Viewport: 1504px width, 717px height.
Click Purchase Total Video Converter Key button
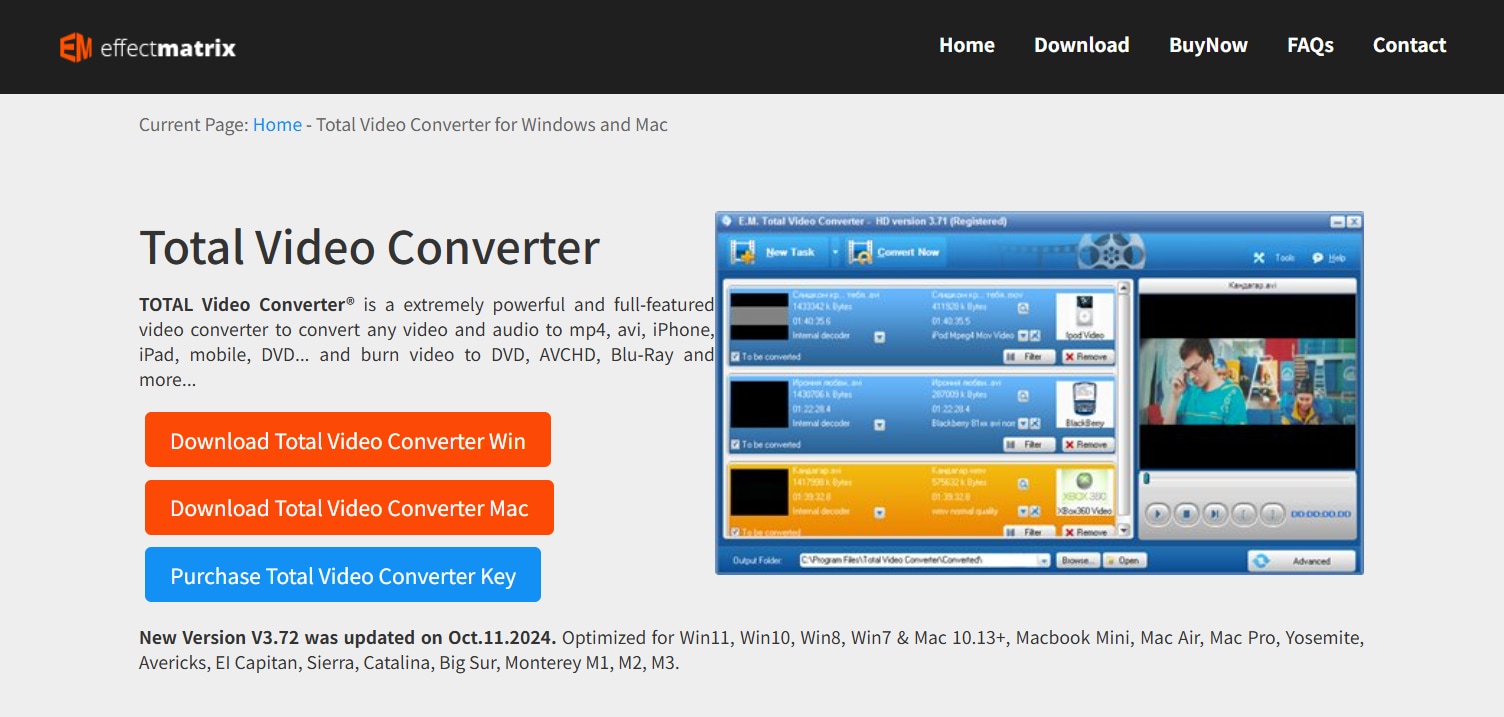[x=343, y=575]
